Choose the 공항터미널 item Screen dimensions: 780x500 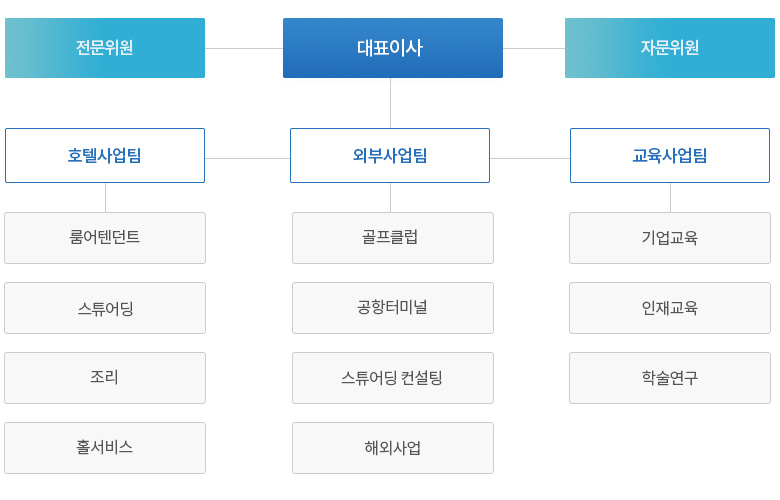393,308
